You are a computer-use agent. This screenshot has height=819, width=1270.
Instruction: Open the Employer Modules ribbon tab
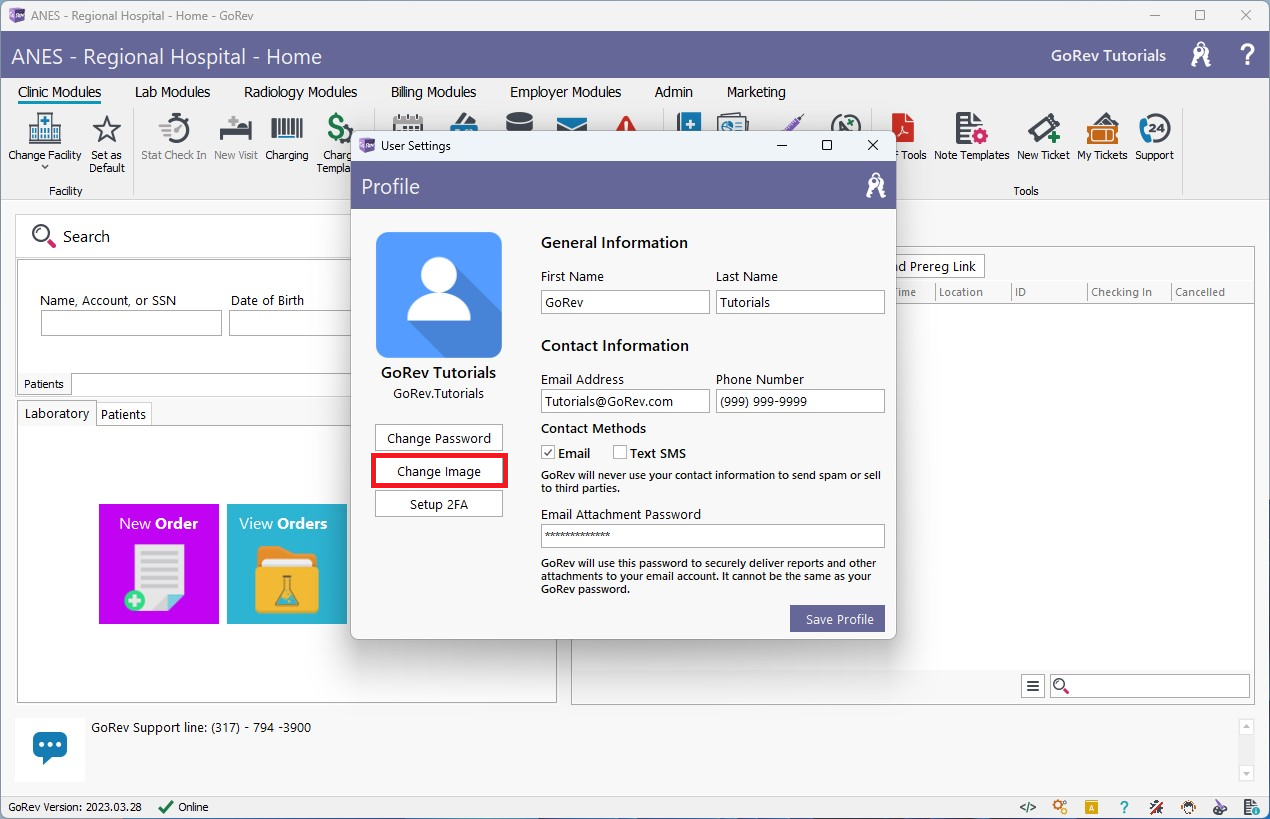click(566, 92)
